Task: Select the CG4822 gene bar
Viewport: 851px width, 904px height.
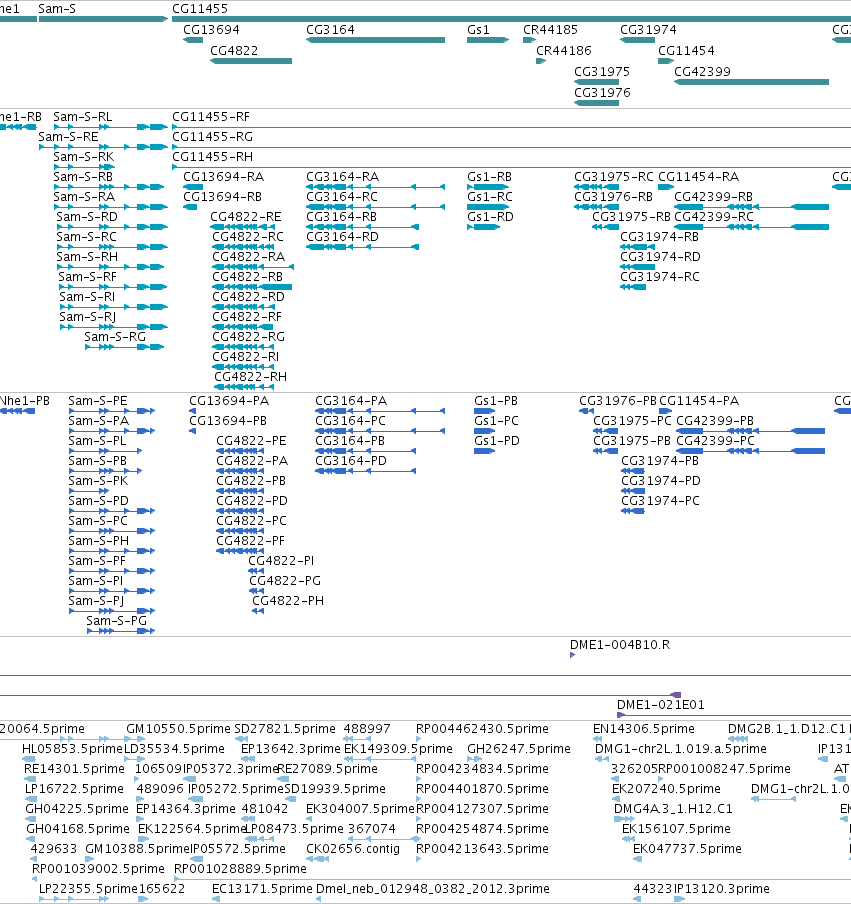Action: click(251, 61)
